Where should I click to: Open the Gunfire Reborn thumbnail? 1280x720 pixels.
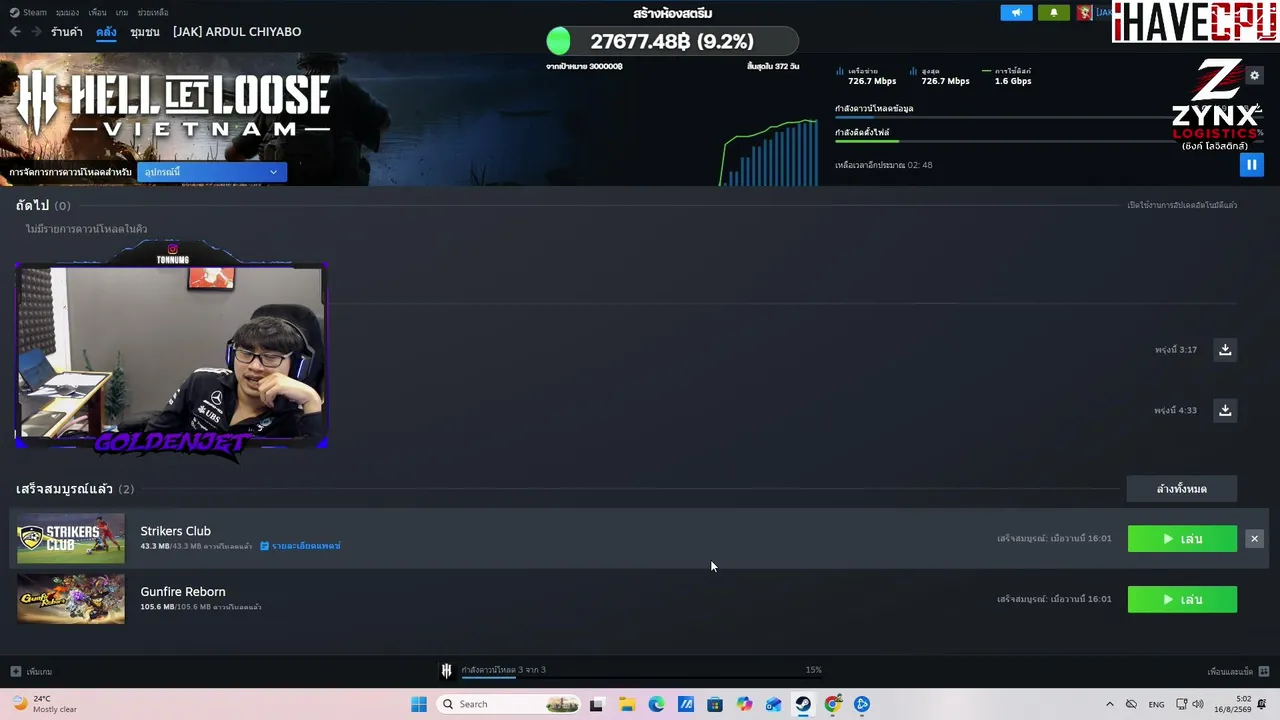click(71, 599)
